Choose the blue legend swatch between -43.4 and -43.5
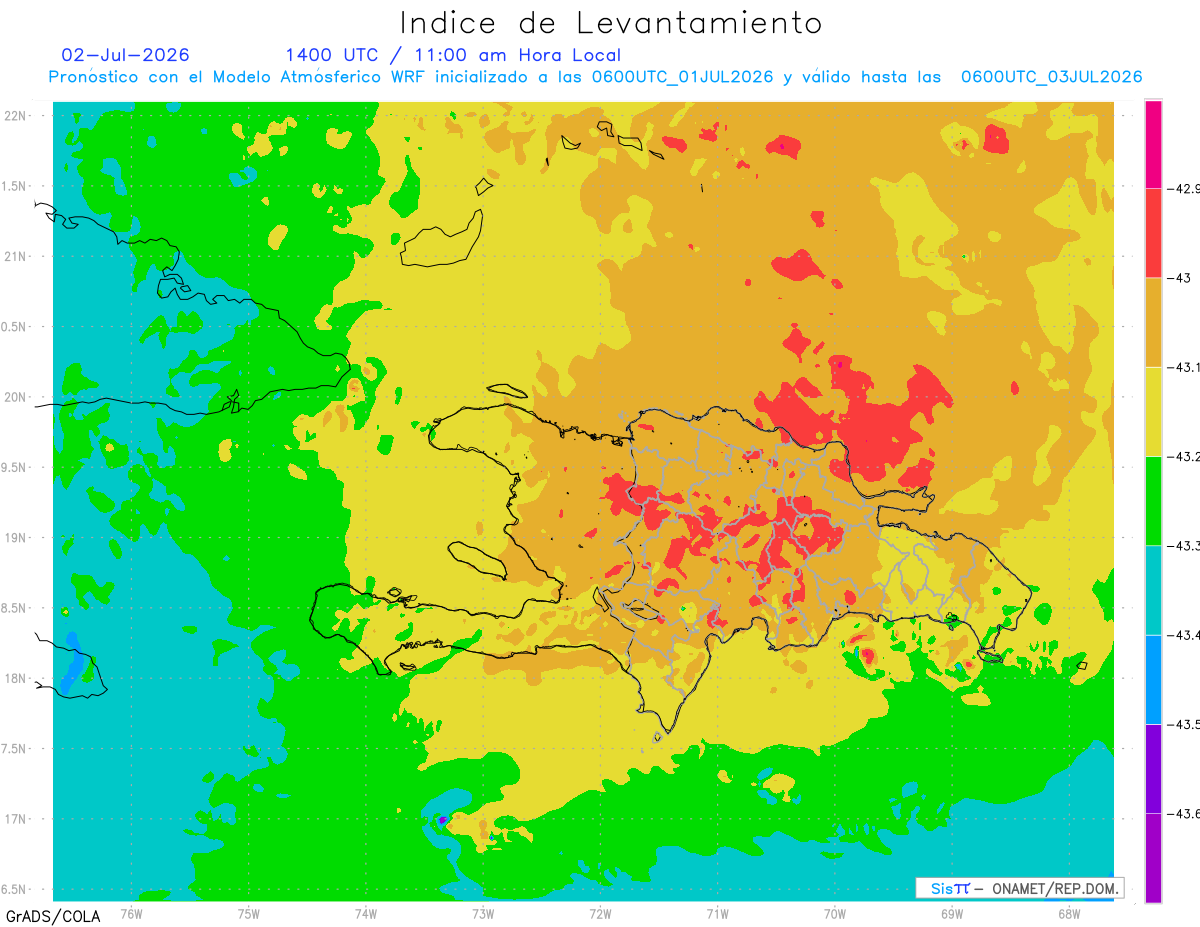The height and width of the screenshot is (927, 1200). pyautogui.click(x=1153, y=679)
